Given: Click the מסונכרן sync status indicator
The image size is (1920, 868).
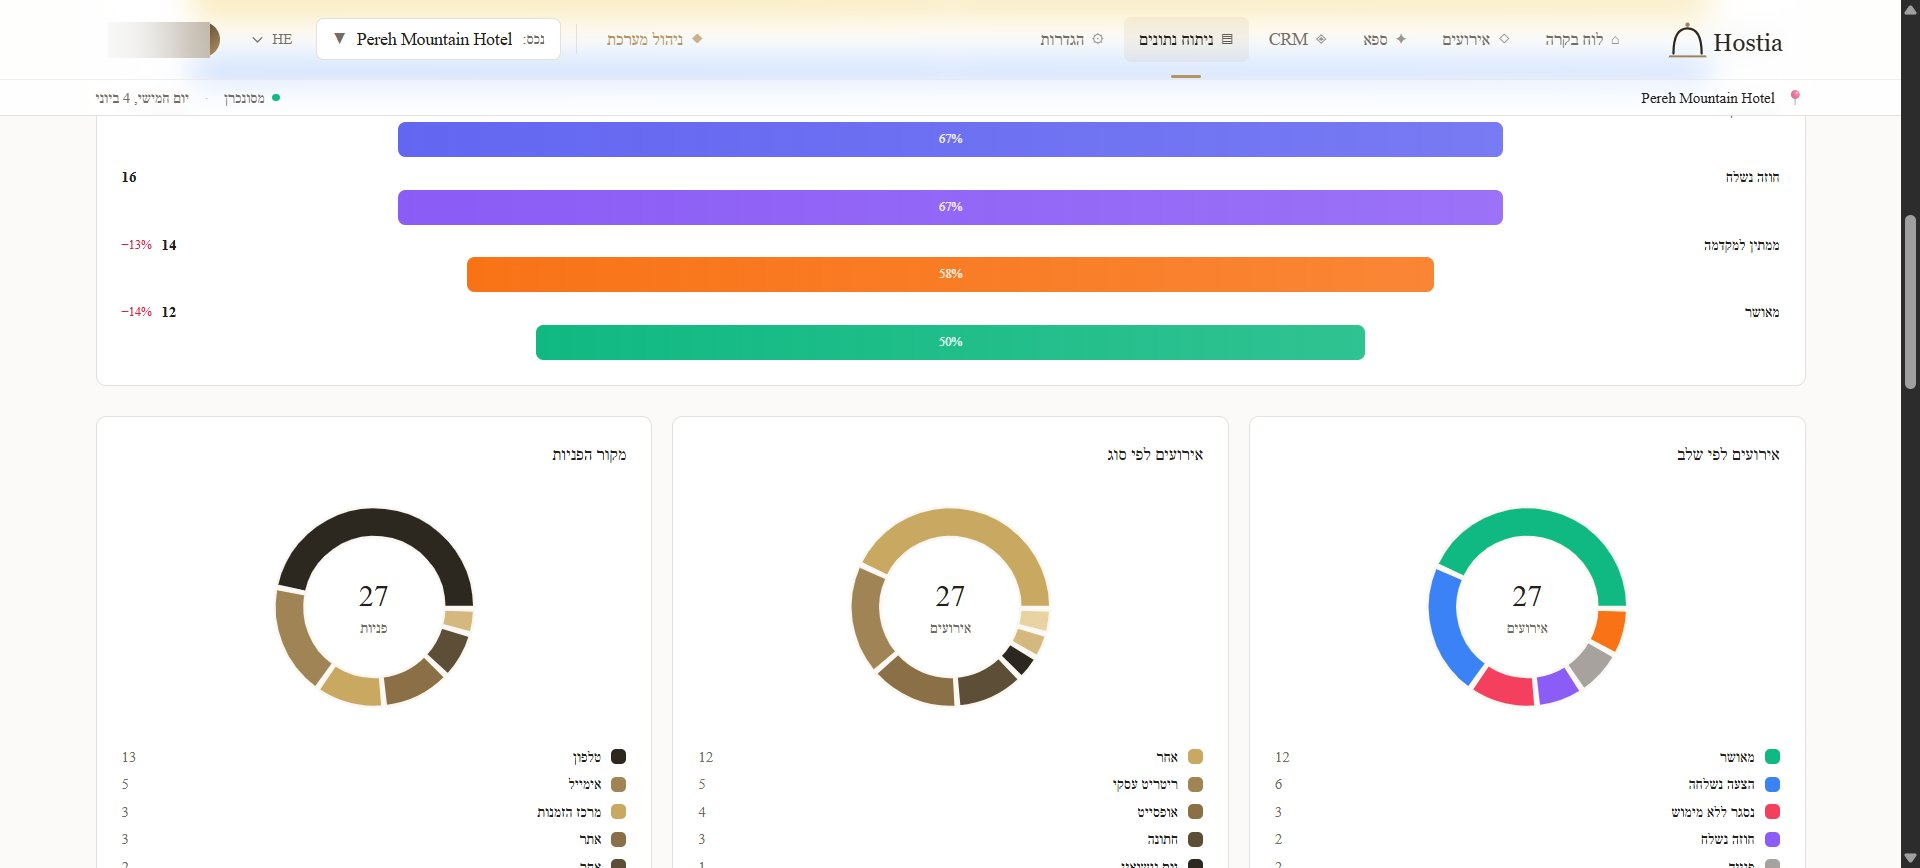Looking at the screenshot, I should [x=251, y=98].
